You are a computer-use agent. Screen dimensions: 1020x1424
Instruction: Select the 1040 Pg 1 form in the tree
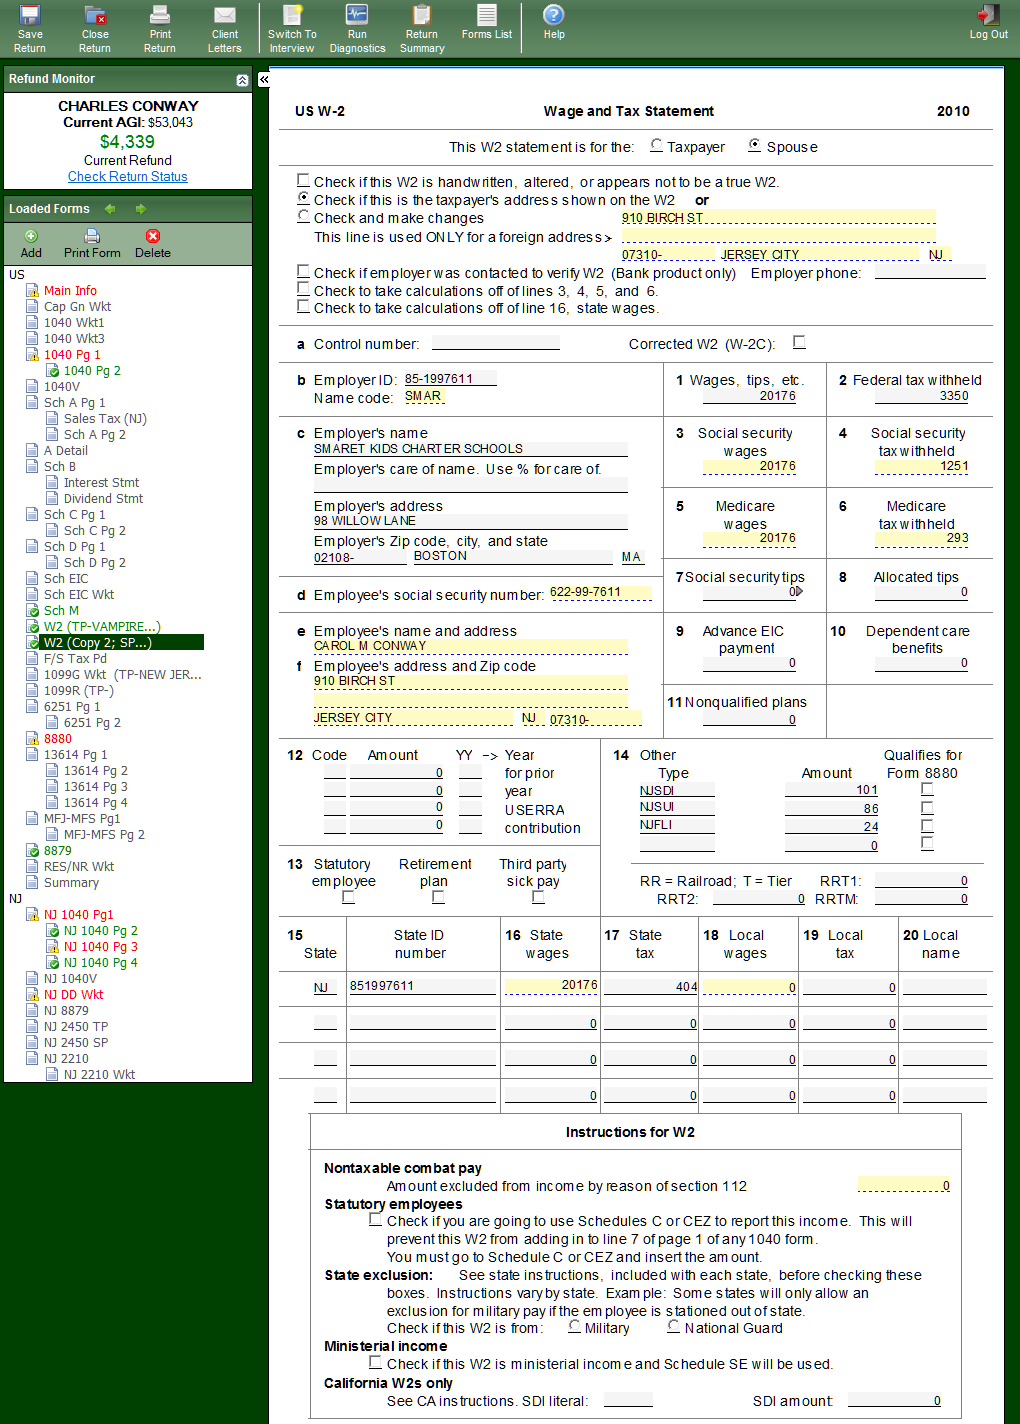(72, 355)
